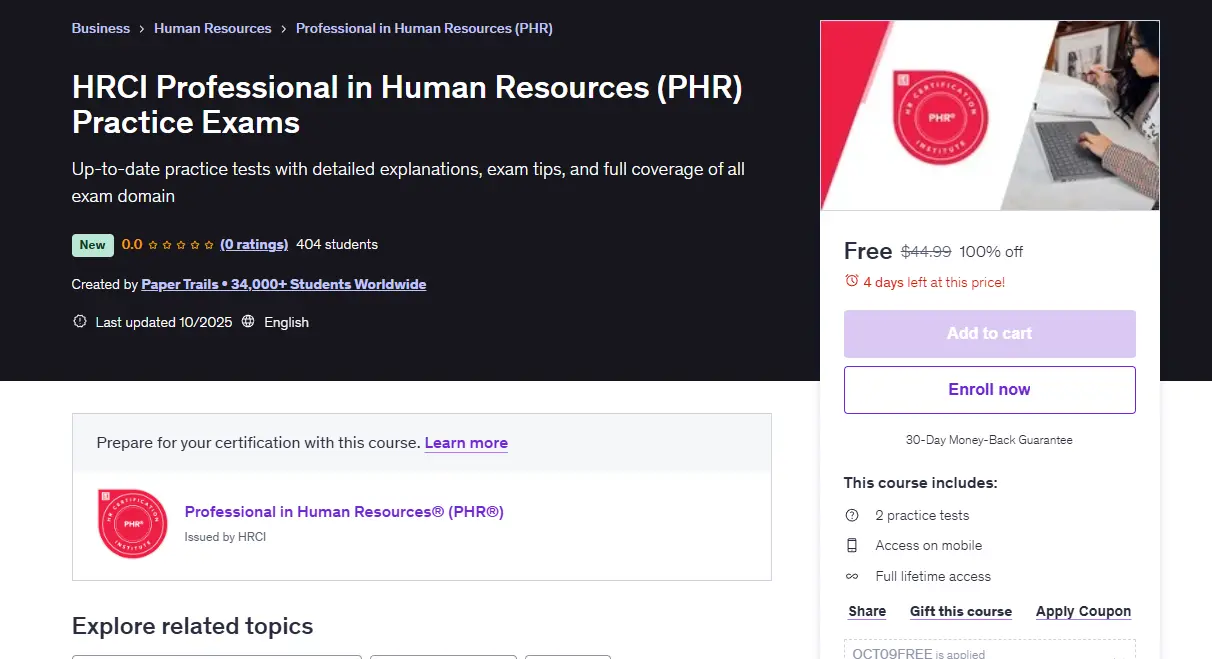The height and width of the screenshot is (659, 1212).
Task: Click the 2 practice tests text
Action: tap(922, 515)
